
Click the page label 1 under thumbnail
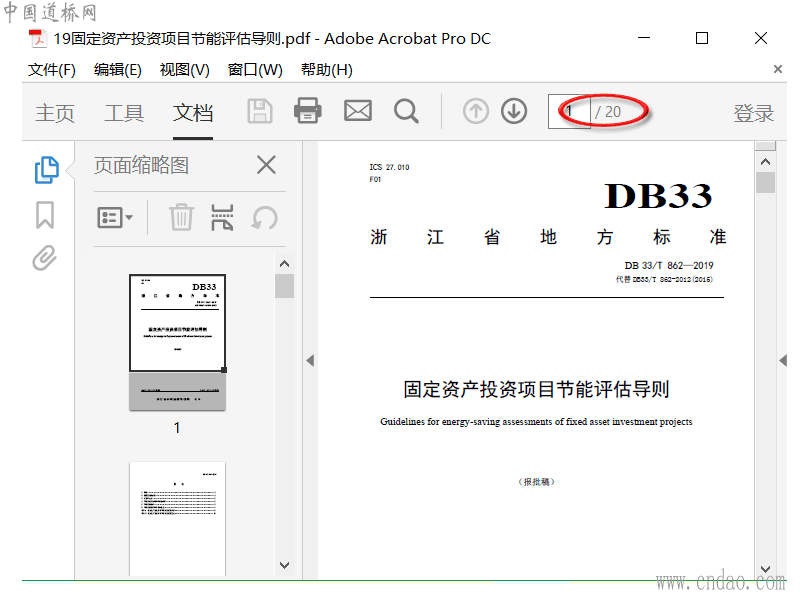pyautogui.click(x=177, y=428)
